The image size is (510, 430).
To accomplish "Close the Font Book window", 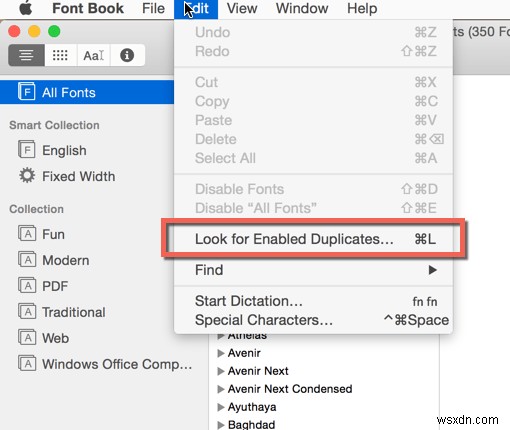I will (14, 31).
